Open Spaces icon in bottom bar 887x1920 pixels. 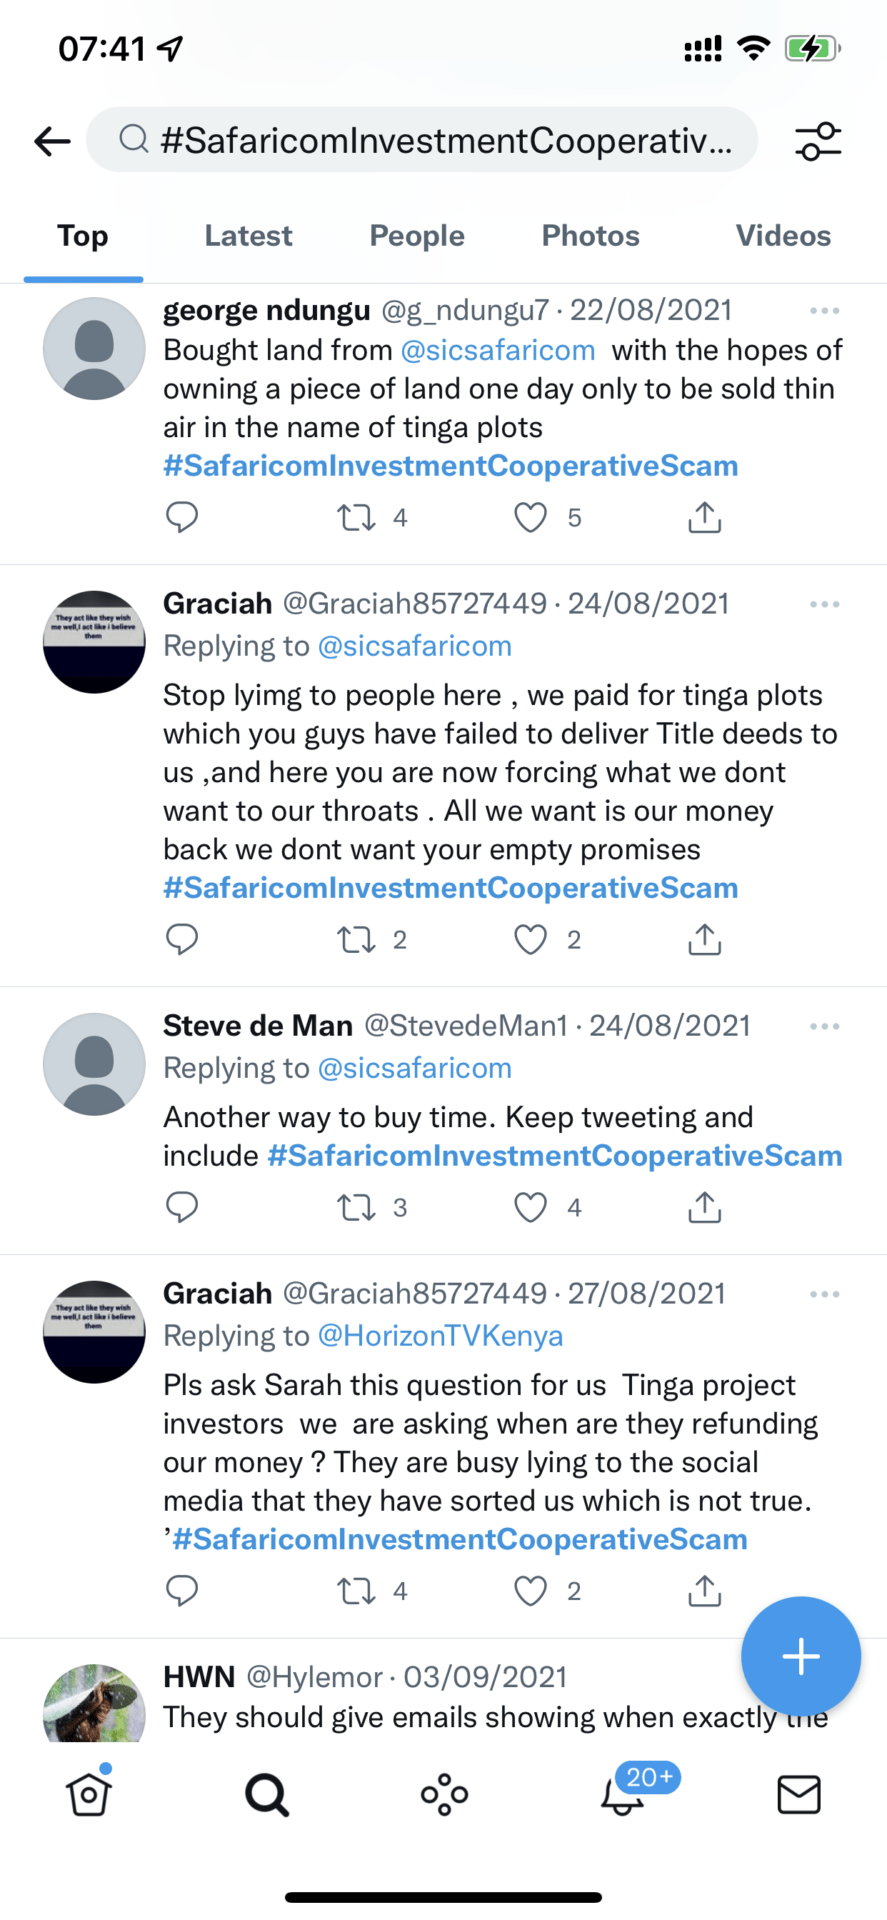tap(444, 1795)
